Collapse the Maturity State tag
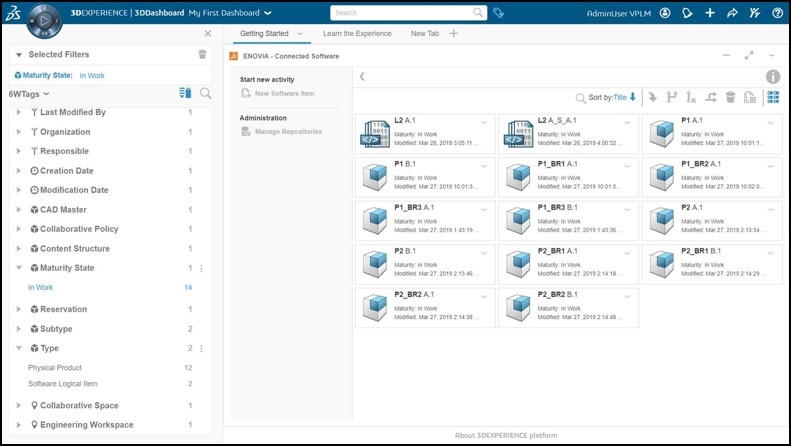Image resolution: width=791 pixels, height=446 pixels. coord(19,268)
